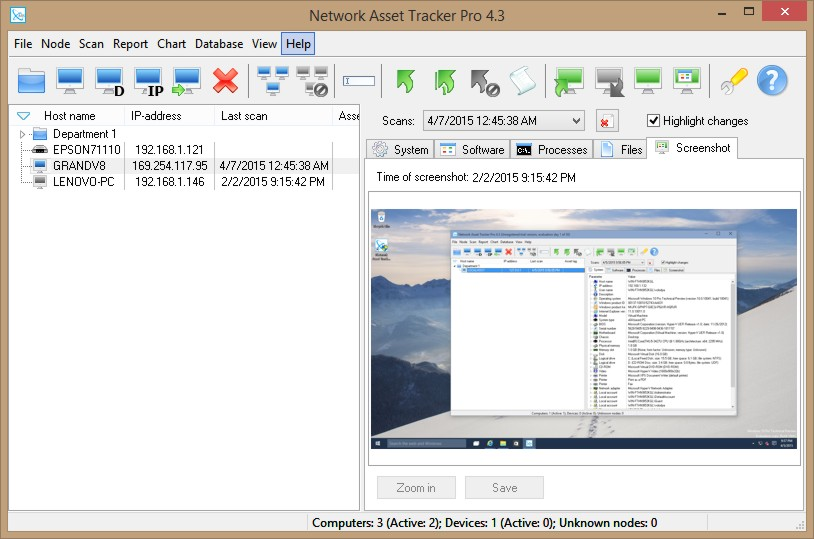Switch to the Files tab
This screenshot has width=814, height=539.
pyautogui.click(x=620, y=150)
